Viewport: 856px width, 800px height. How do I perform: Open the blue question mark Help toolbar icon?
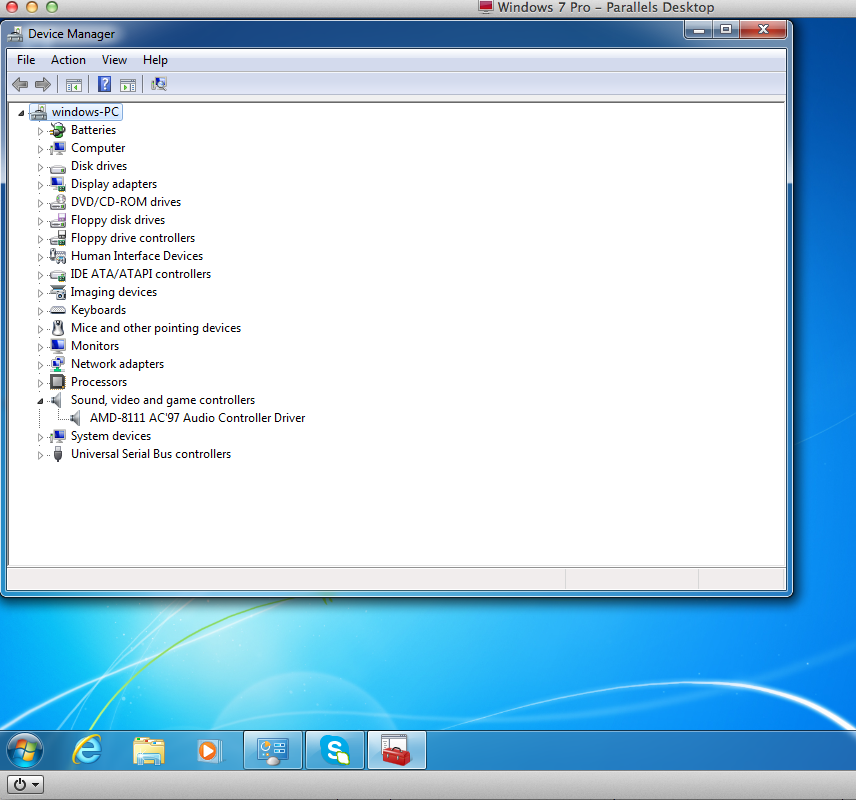[x=104, y=85]
